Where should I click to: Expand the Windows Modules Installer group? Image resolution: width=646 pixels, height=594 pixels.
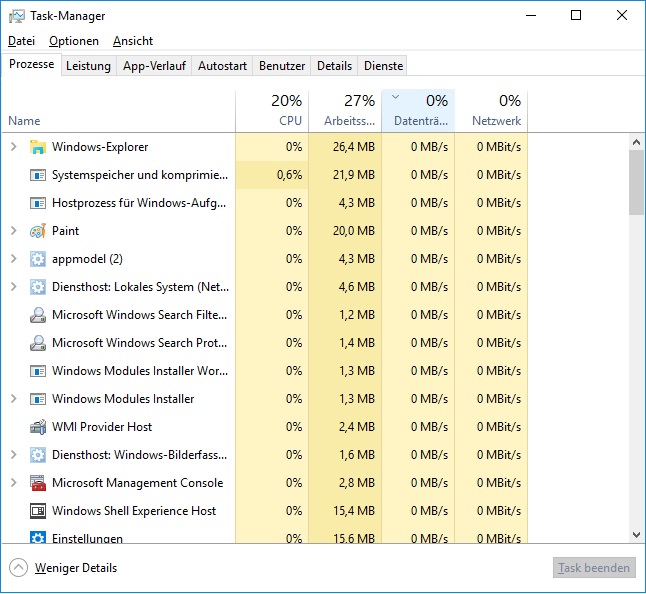pos(14,399)
